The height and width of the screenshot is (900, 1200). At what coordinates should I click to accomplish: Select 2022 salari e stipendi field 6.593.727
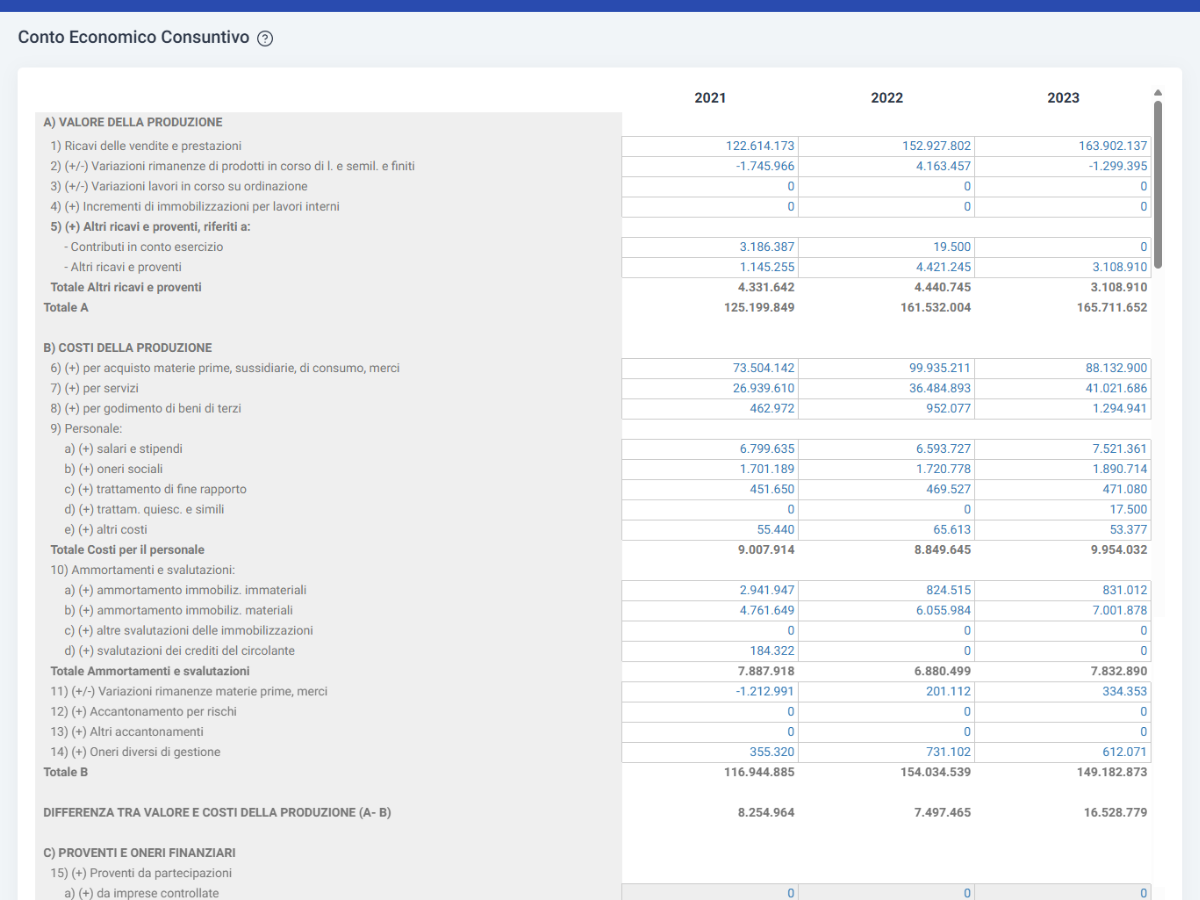coord(887,449)
